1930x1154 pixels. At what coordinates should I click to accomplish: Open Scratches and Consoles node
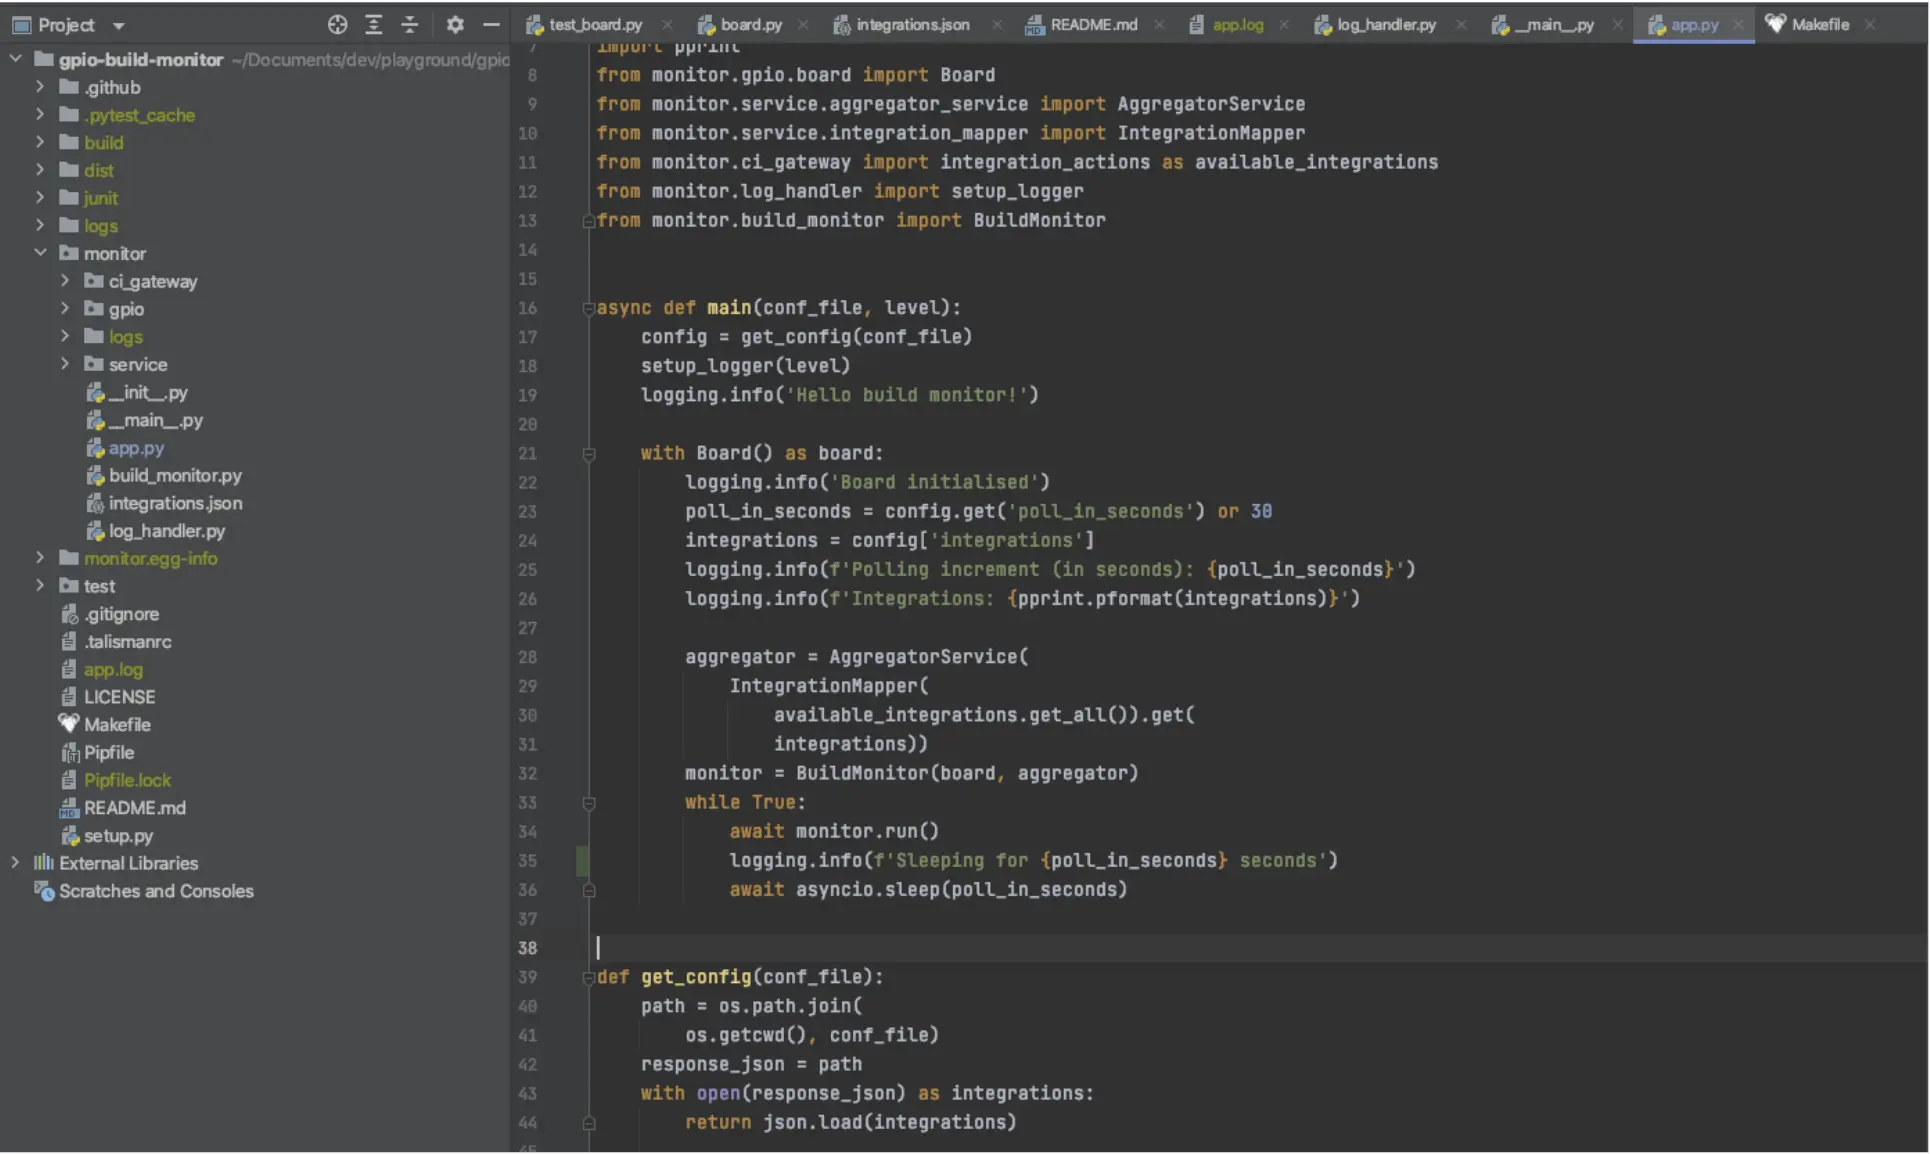point(156,891)
